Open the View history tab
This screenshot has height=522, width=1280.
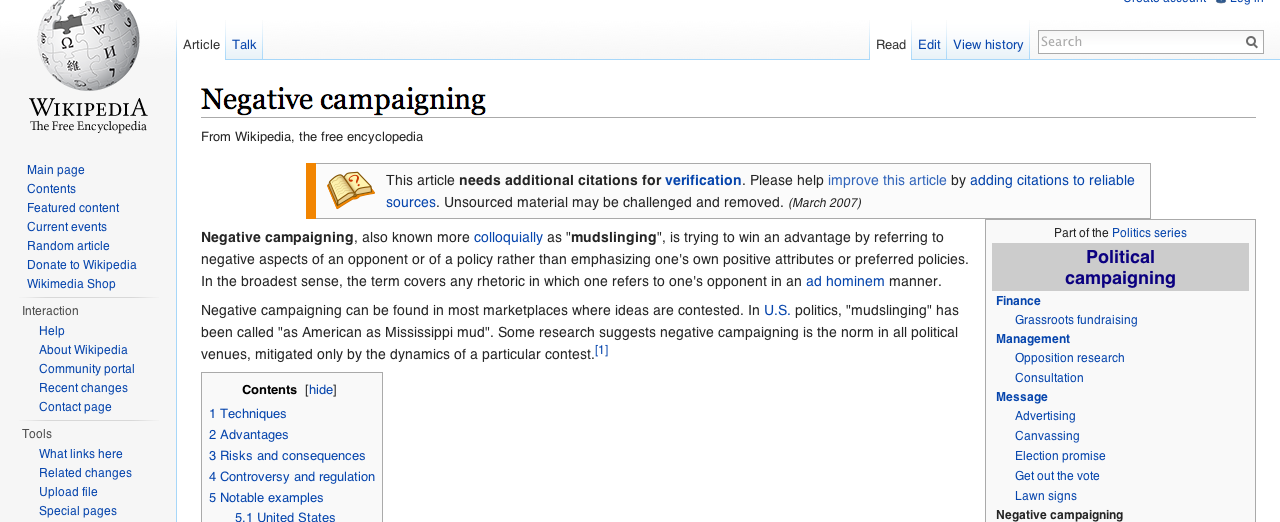point(988,45)
